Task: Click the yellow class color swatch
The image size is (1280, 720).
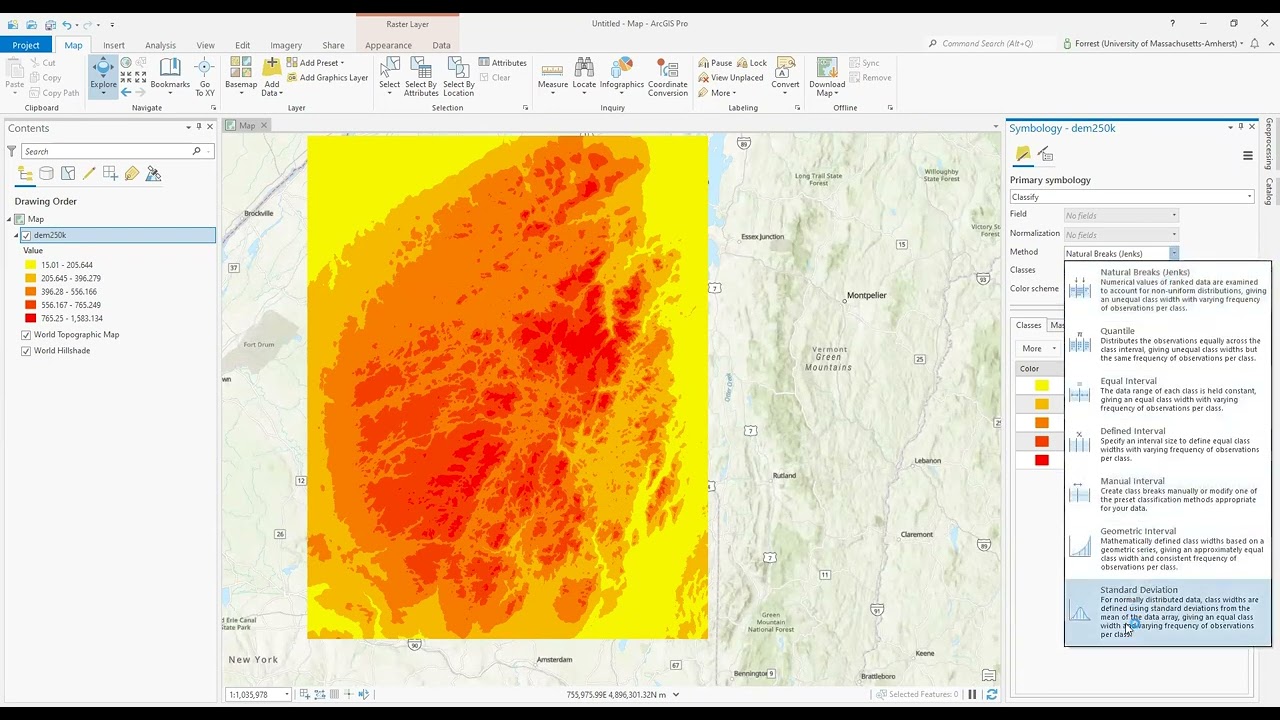Action: 1041,386
